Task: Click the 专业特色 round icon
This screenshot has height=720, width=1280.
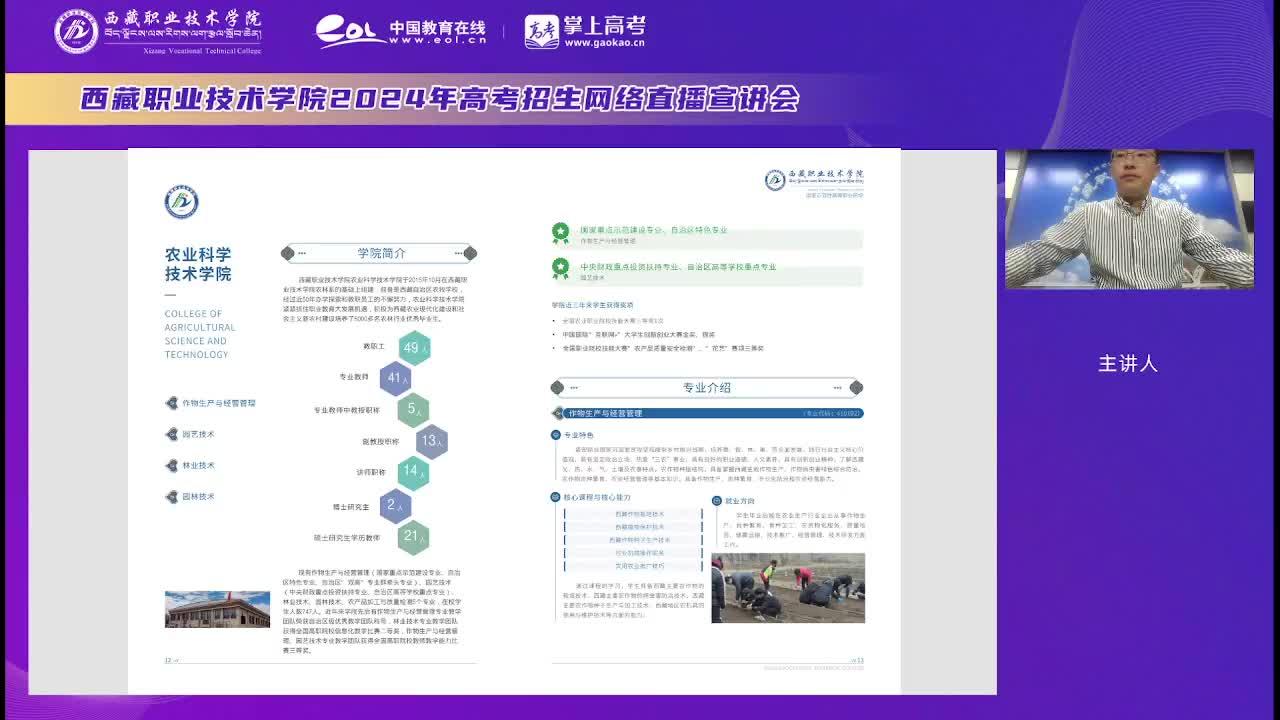Action: (556, 435)
